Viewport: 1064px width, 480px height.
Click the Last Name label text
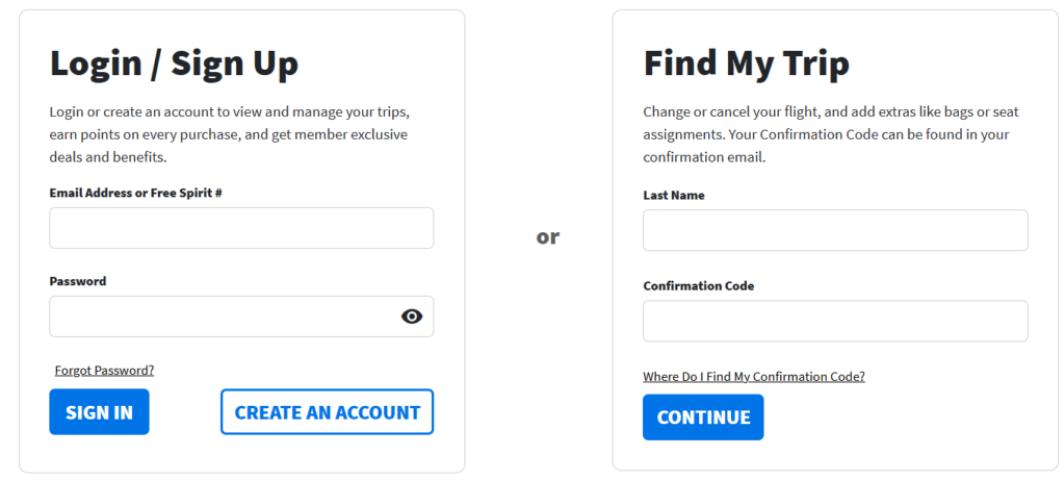pyautogui.click(x=674, y=195)
